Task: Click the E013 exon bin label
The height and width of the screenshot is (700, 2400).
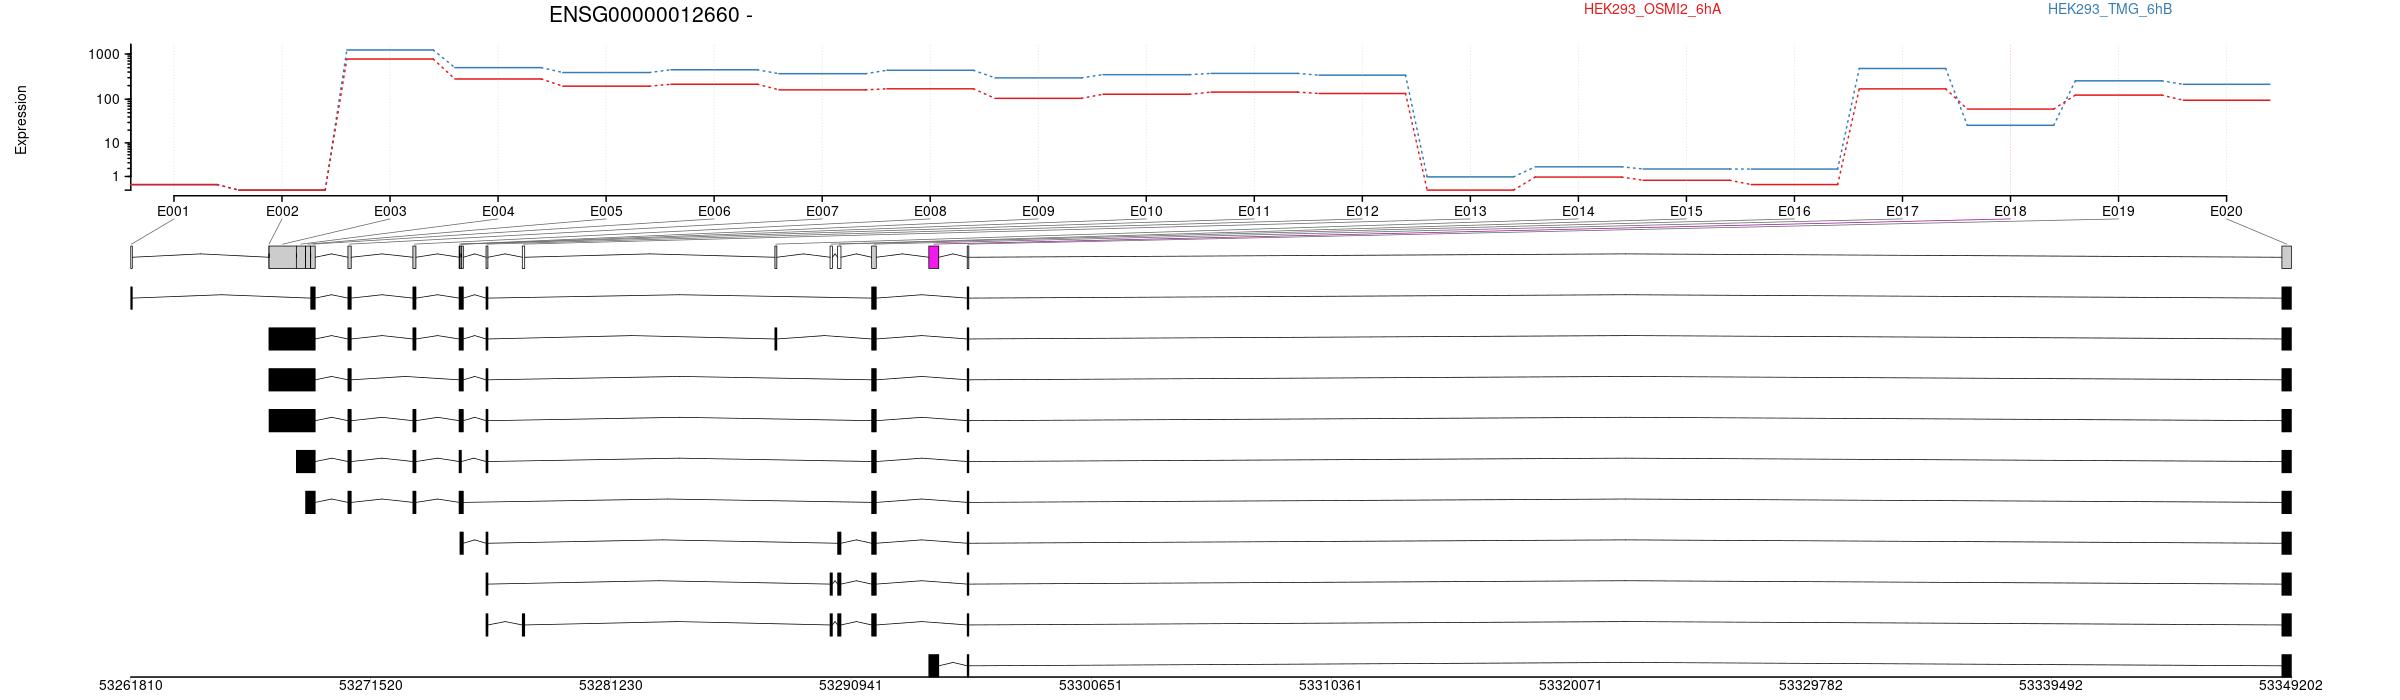Action: (1470, 212)
